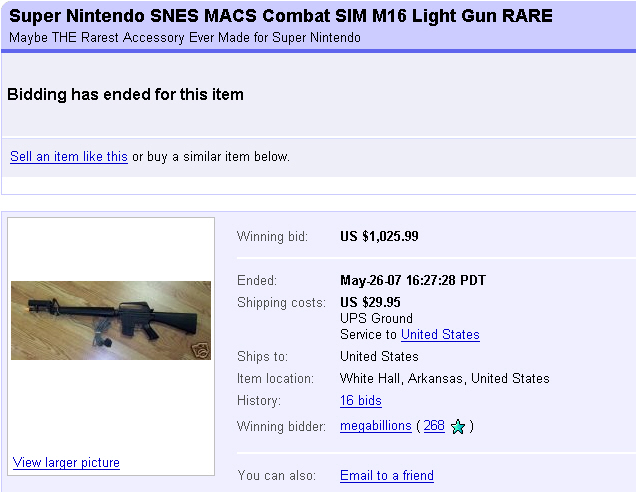Open the 268 feedback score link

434,425
